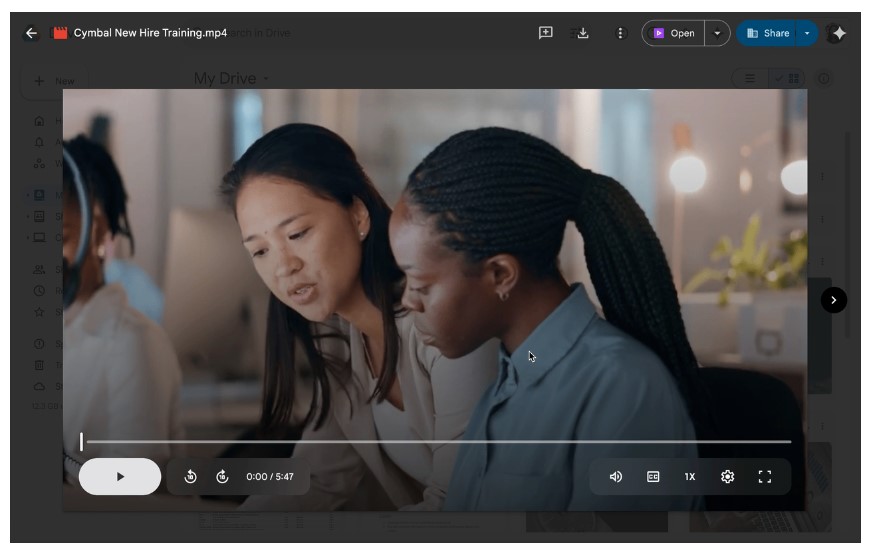This screenshot has height=555, width=874.
Task: Mute the video volume
Action: pos(616,477)
